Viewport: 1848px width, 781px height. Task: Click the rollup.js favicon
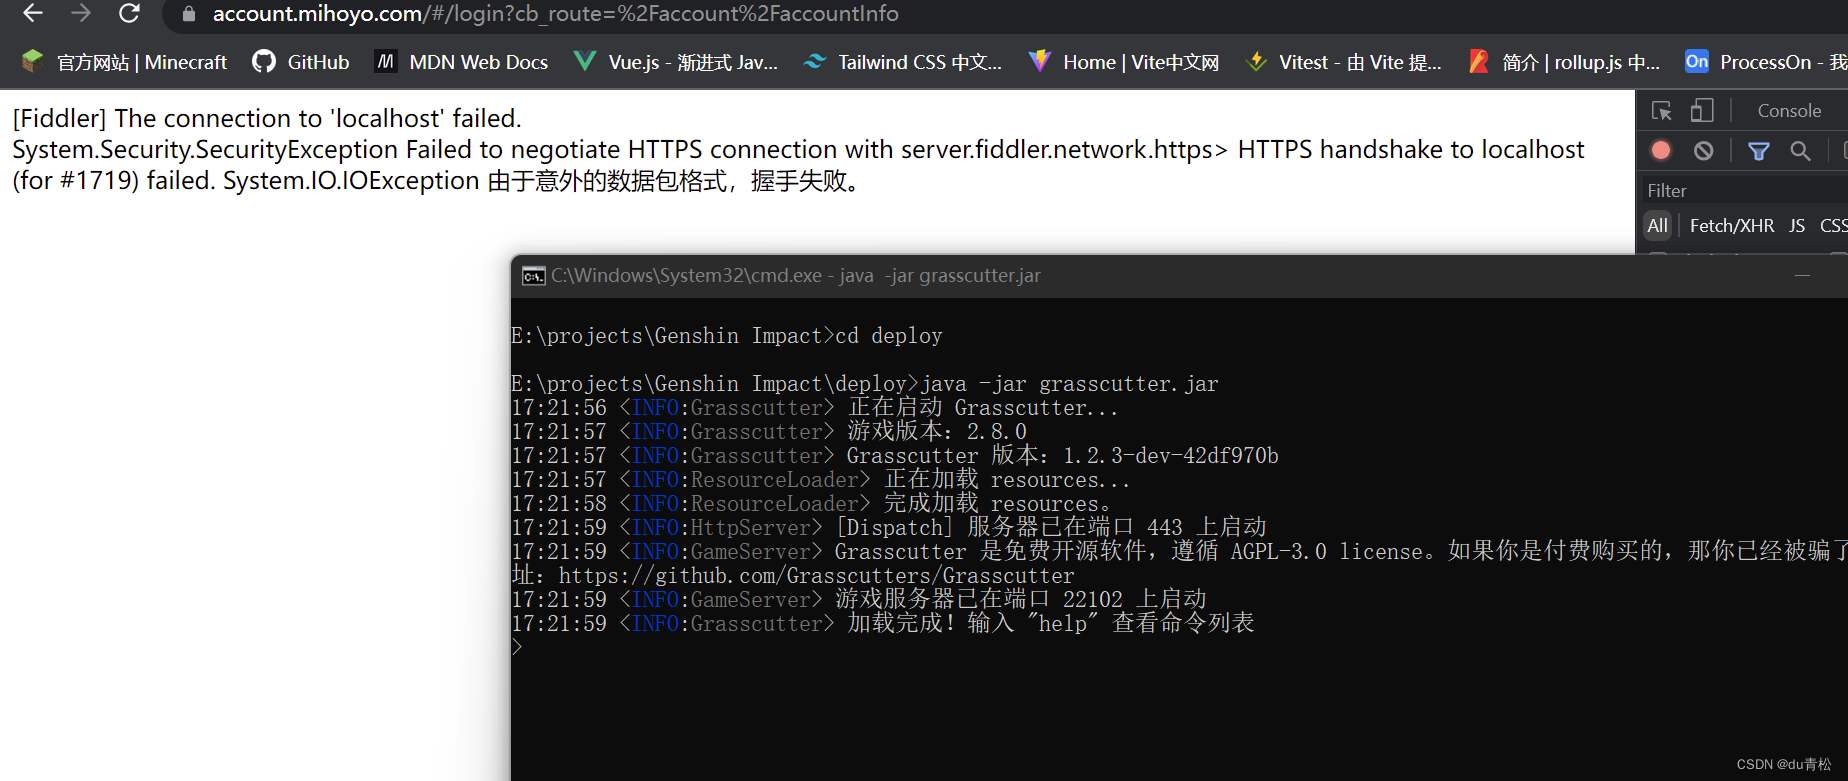1479,62
